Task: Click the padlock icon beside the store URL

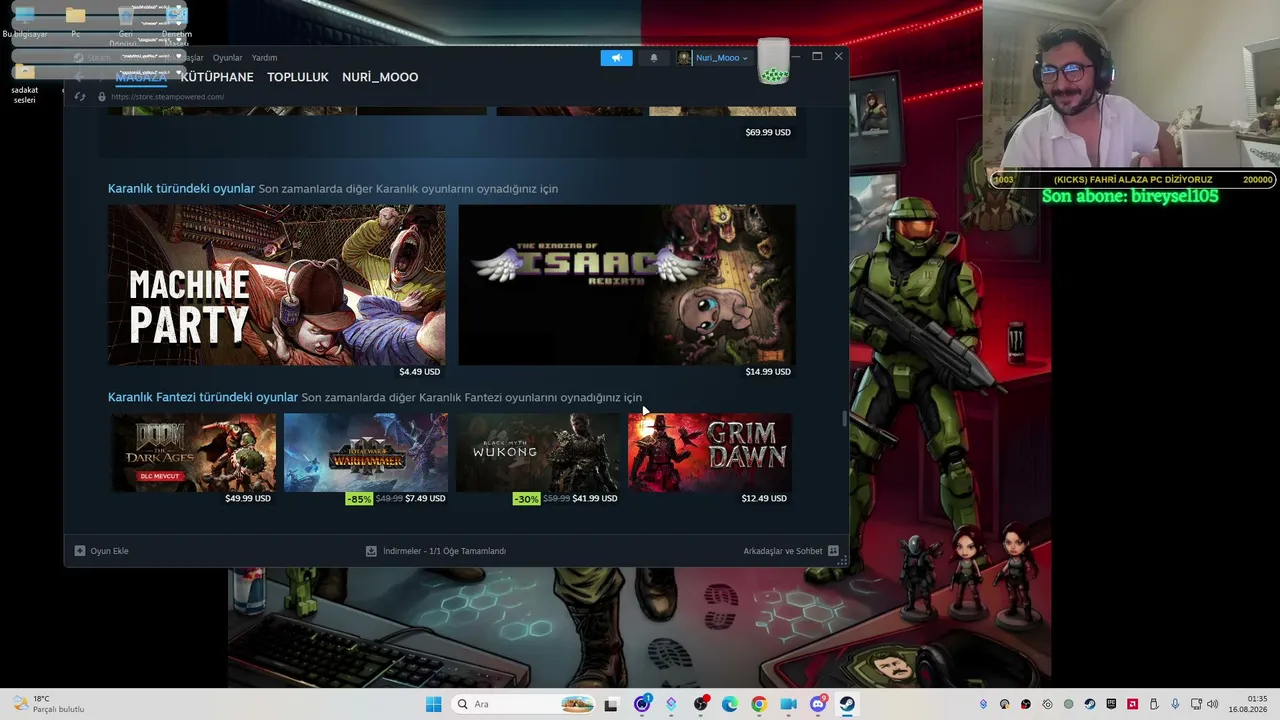Action: tap(102, 97)
